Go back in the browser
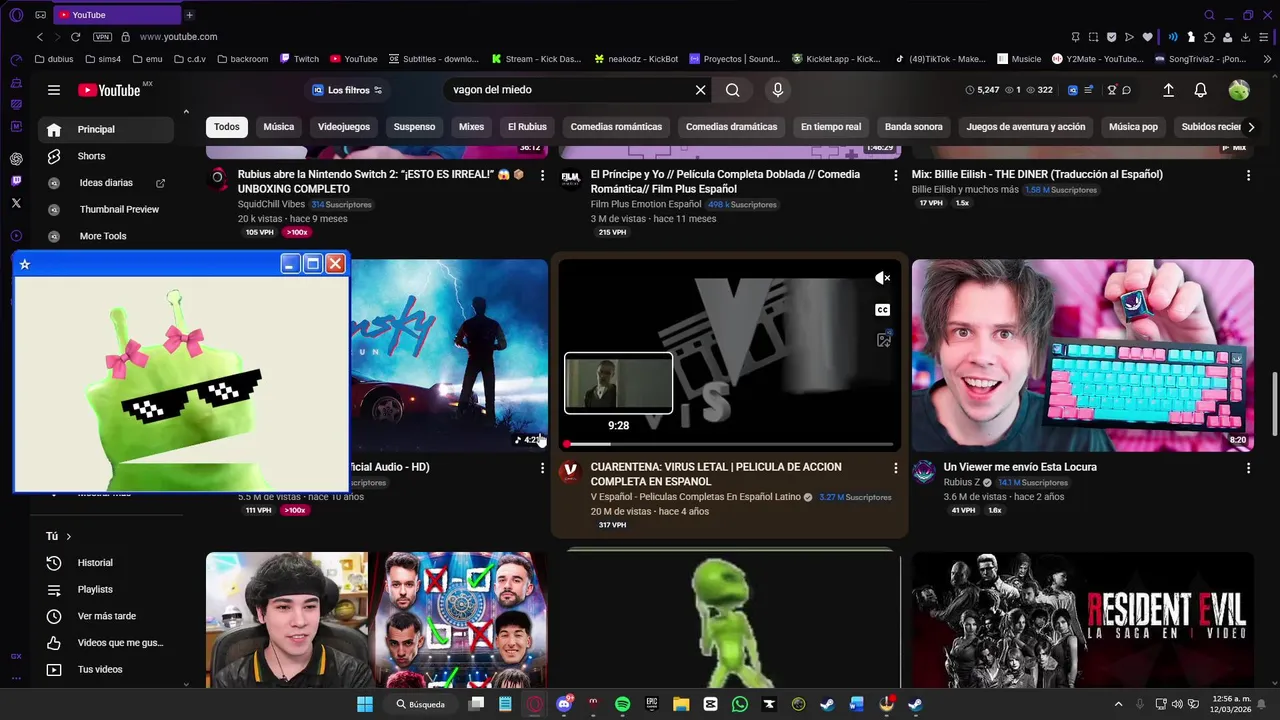Image resolution: width=1280 pixels, height=720 pixels. coord(40,37)
